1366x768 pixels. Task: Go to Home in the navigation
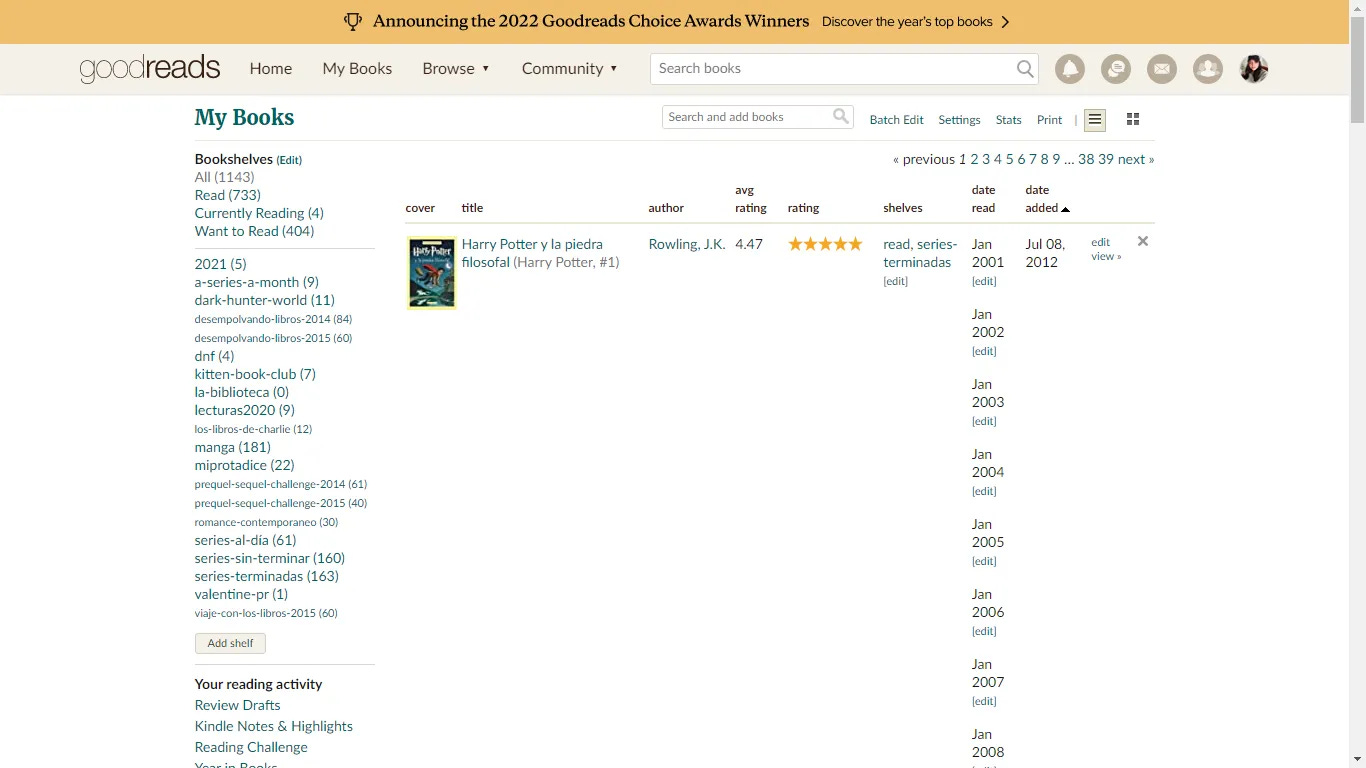[271, 69]
